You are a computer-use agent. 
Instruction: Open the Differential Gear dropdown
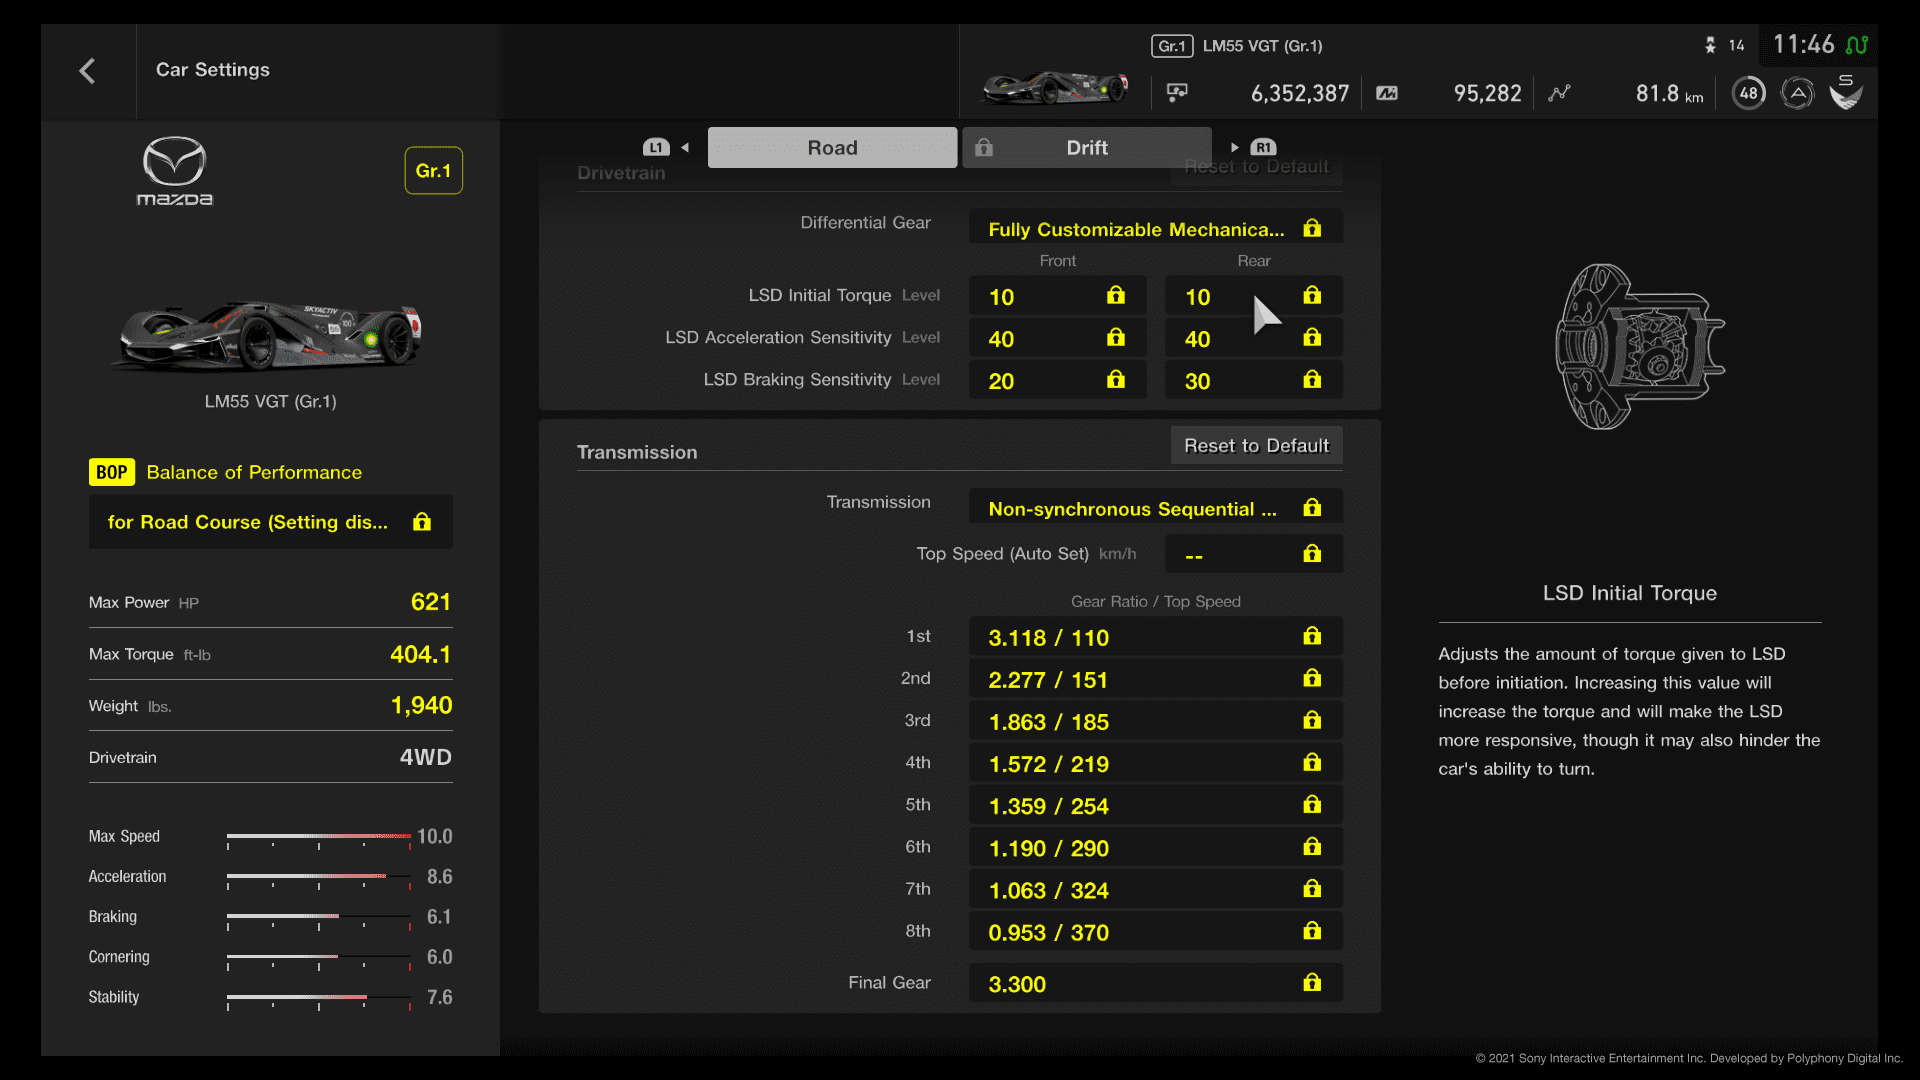click(x=1155, y=227)
